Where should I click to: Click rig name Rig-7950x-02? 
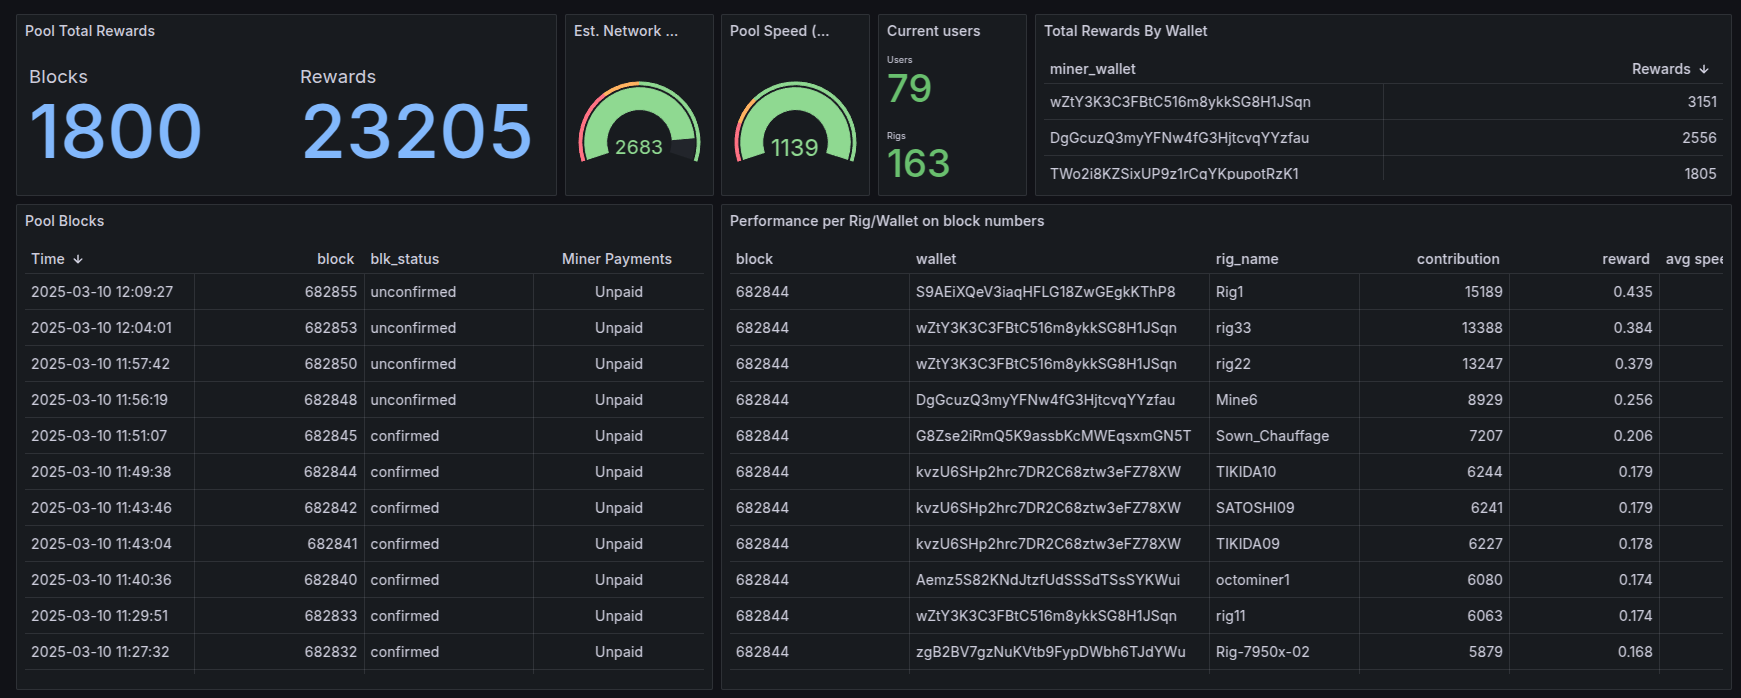coord(1263,652)
